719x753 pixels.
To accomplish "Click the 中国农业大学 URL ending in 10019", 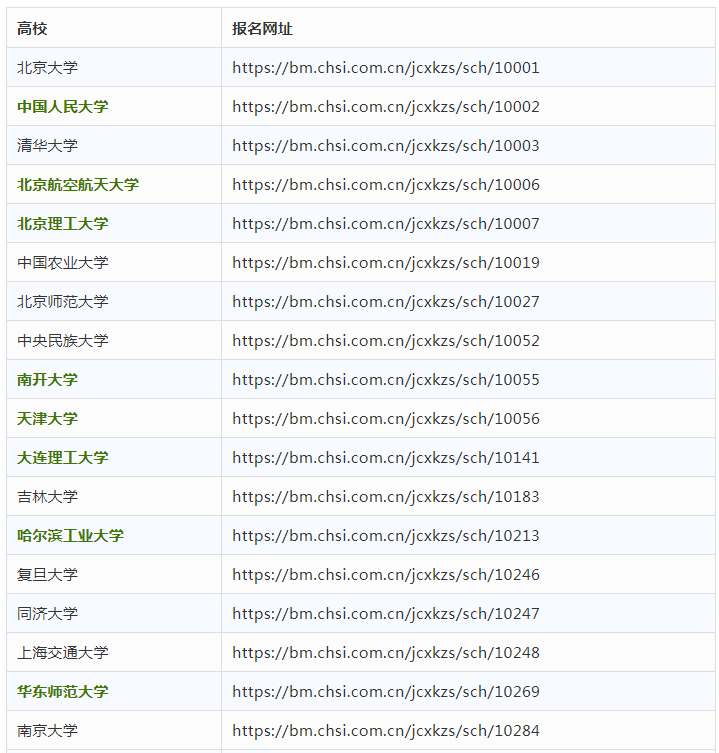I will (x=385, y=263).
